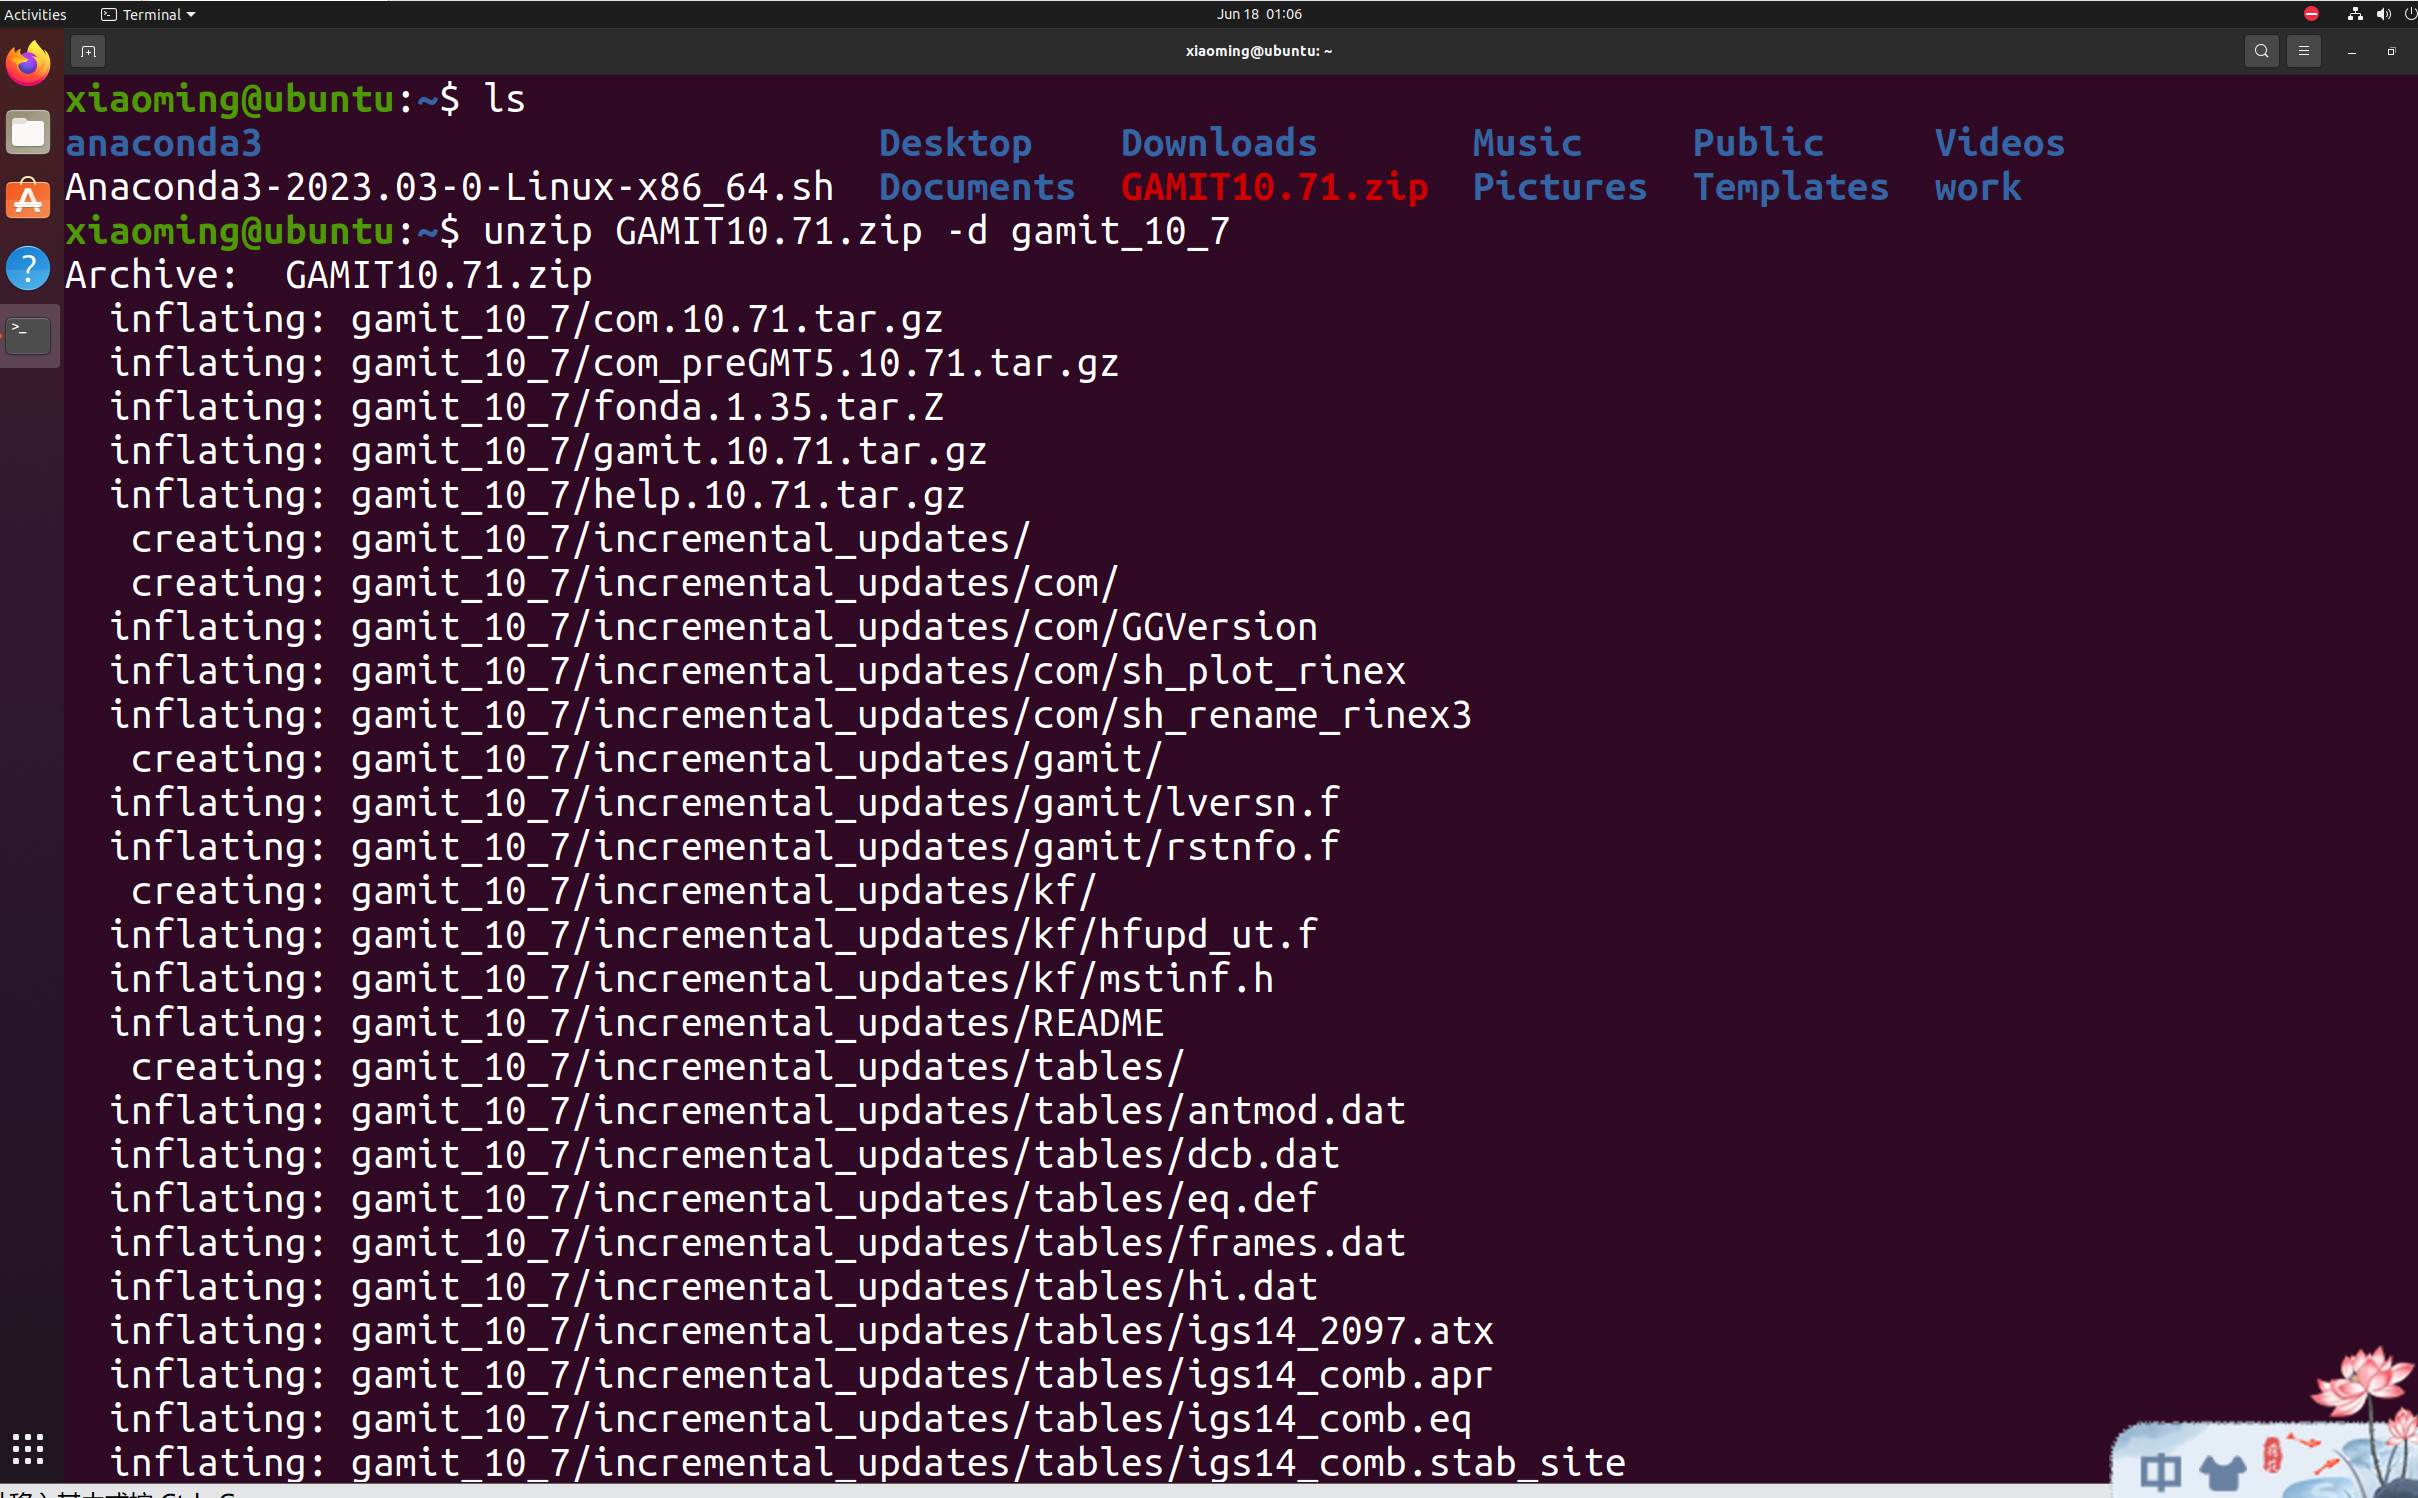Image resolution: width=2418 pixels, height=1498 pixels.
Task: Click the sh_plot_rinex line
Action: (x=758, y=671)
